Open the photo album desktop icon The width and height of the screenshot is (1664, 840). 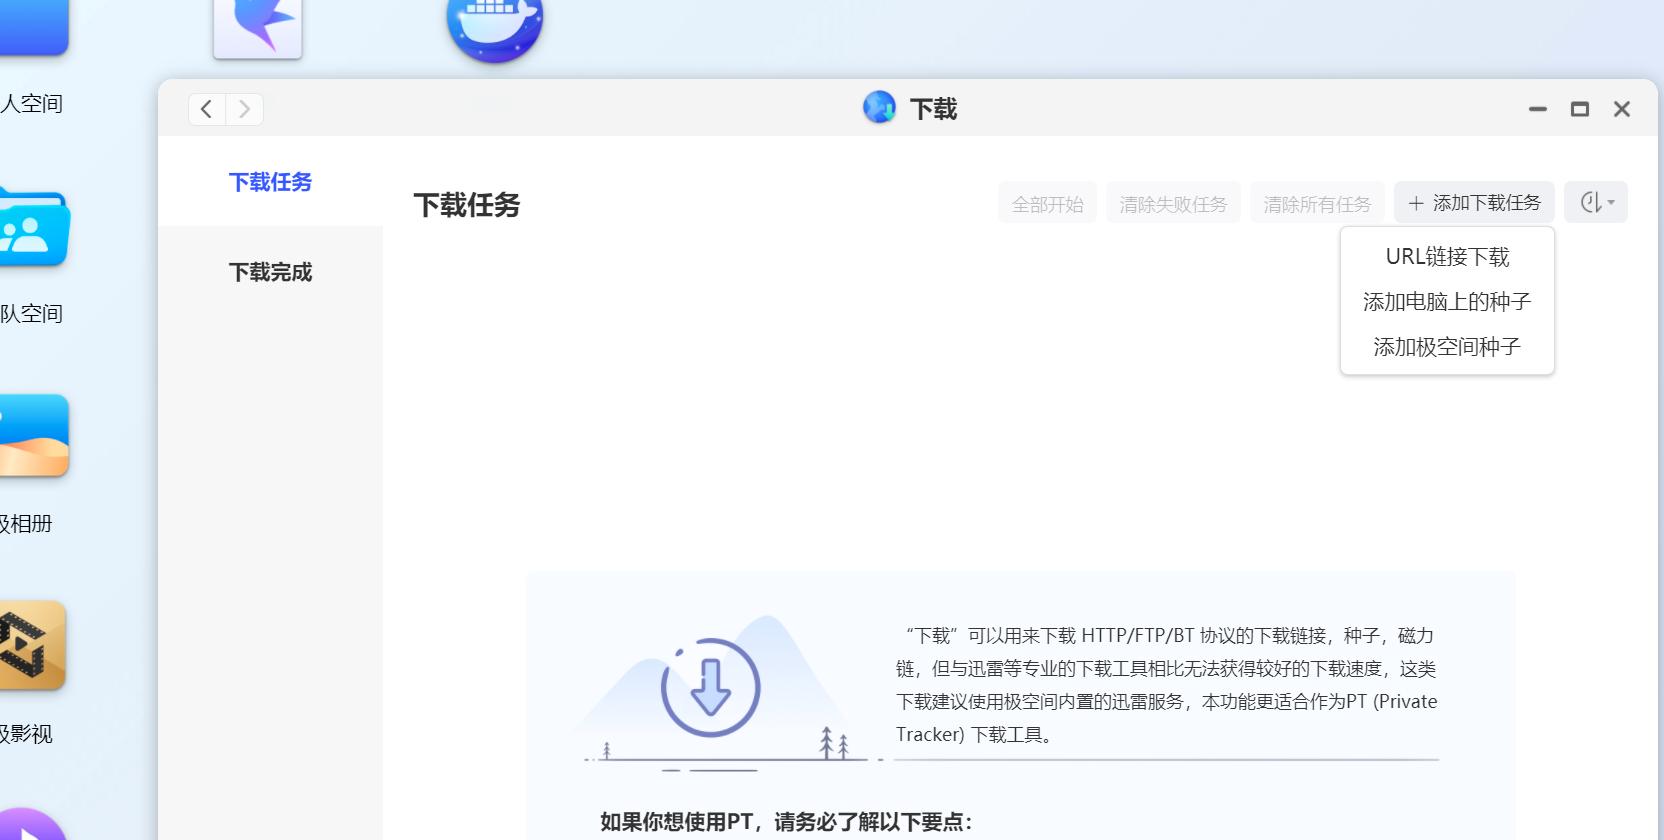[x=33, y=436]
